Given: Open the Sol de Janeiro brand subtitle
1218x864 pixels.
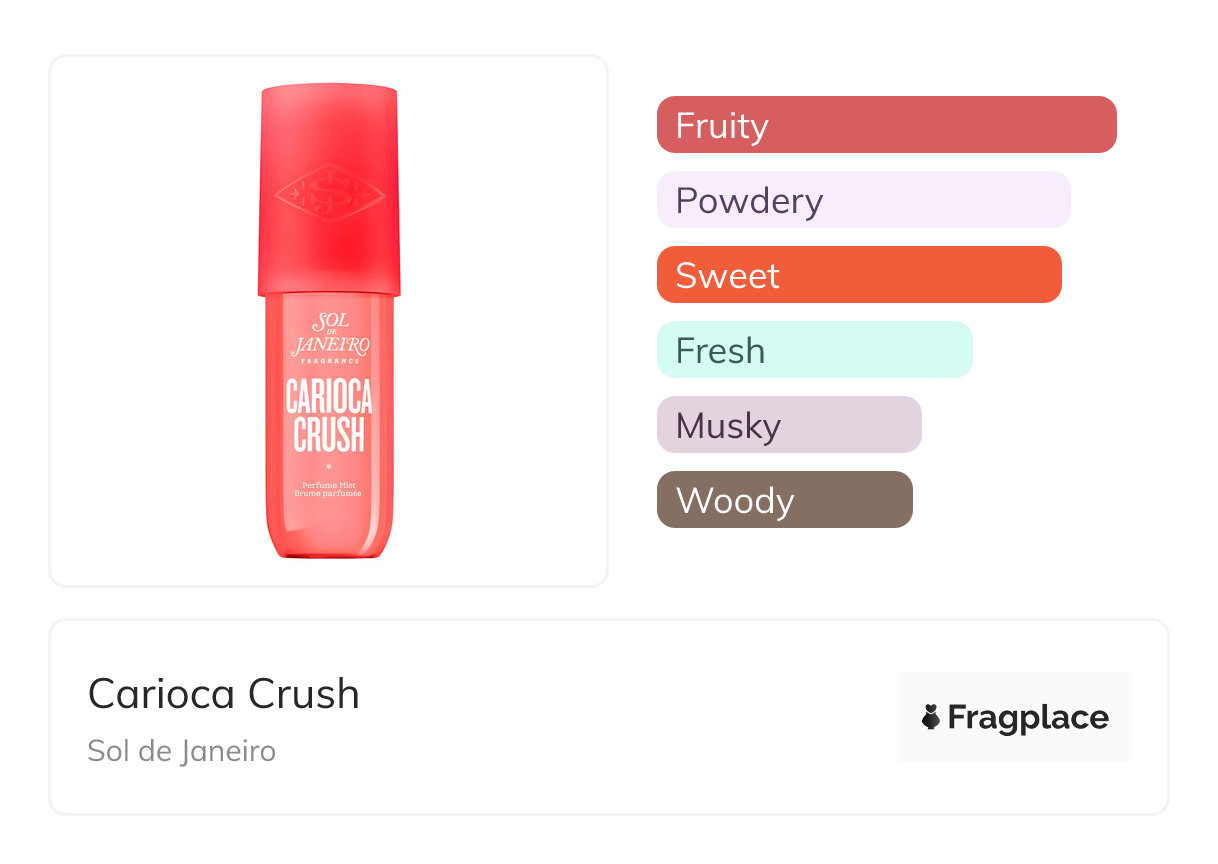Looking at the screenshot, I should coord(181,751).
